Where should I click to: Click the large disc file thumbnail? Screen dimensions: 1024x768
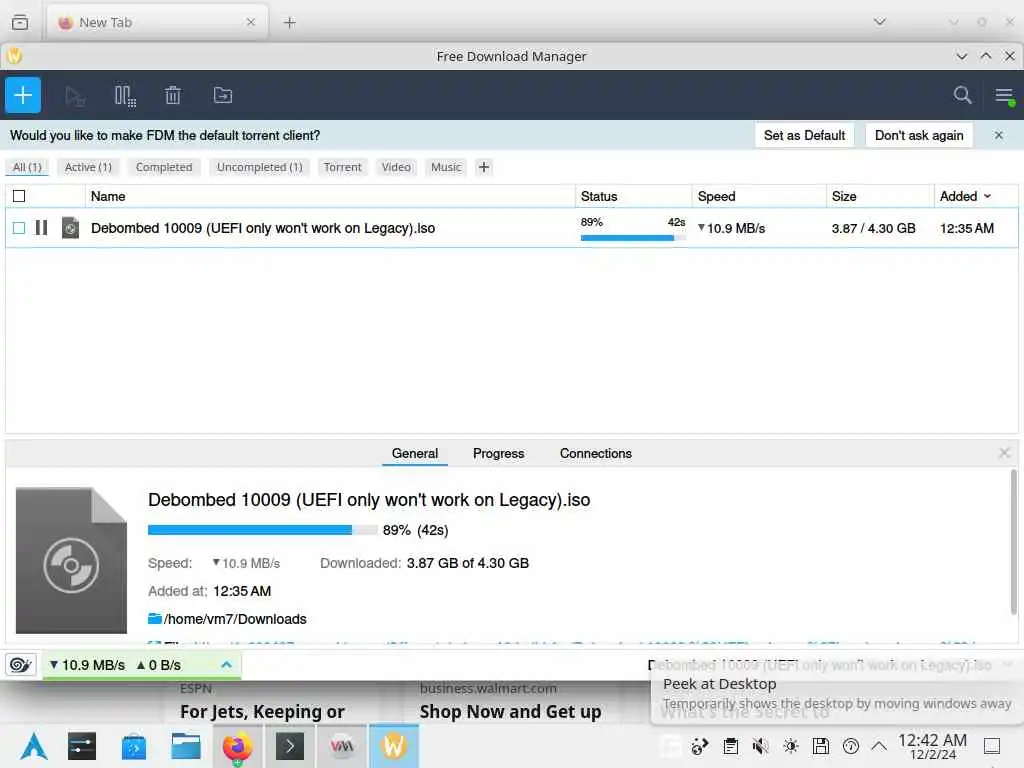(71, 560)
